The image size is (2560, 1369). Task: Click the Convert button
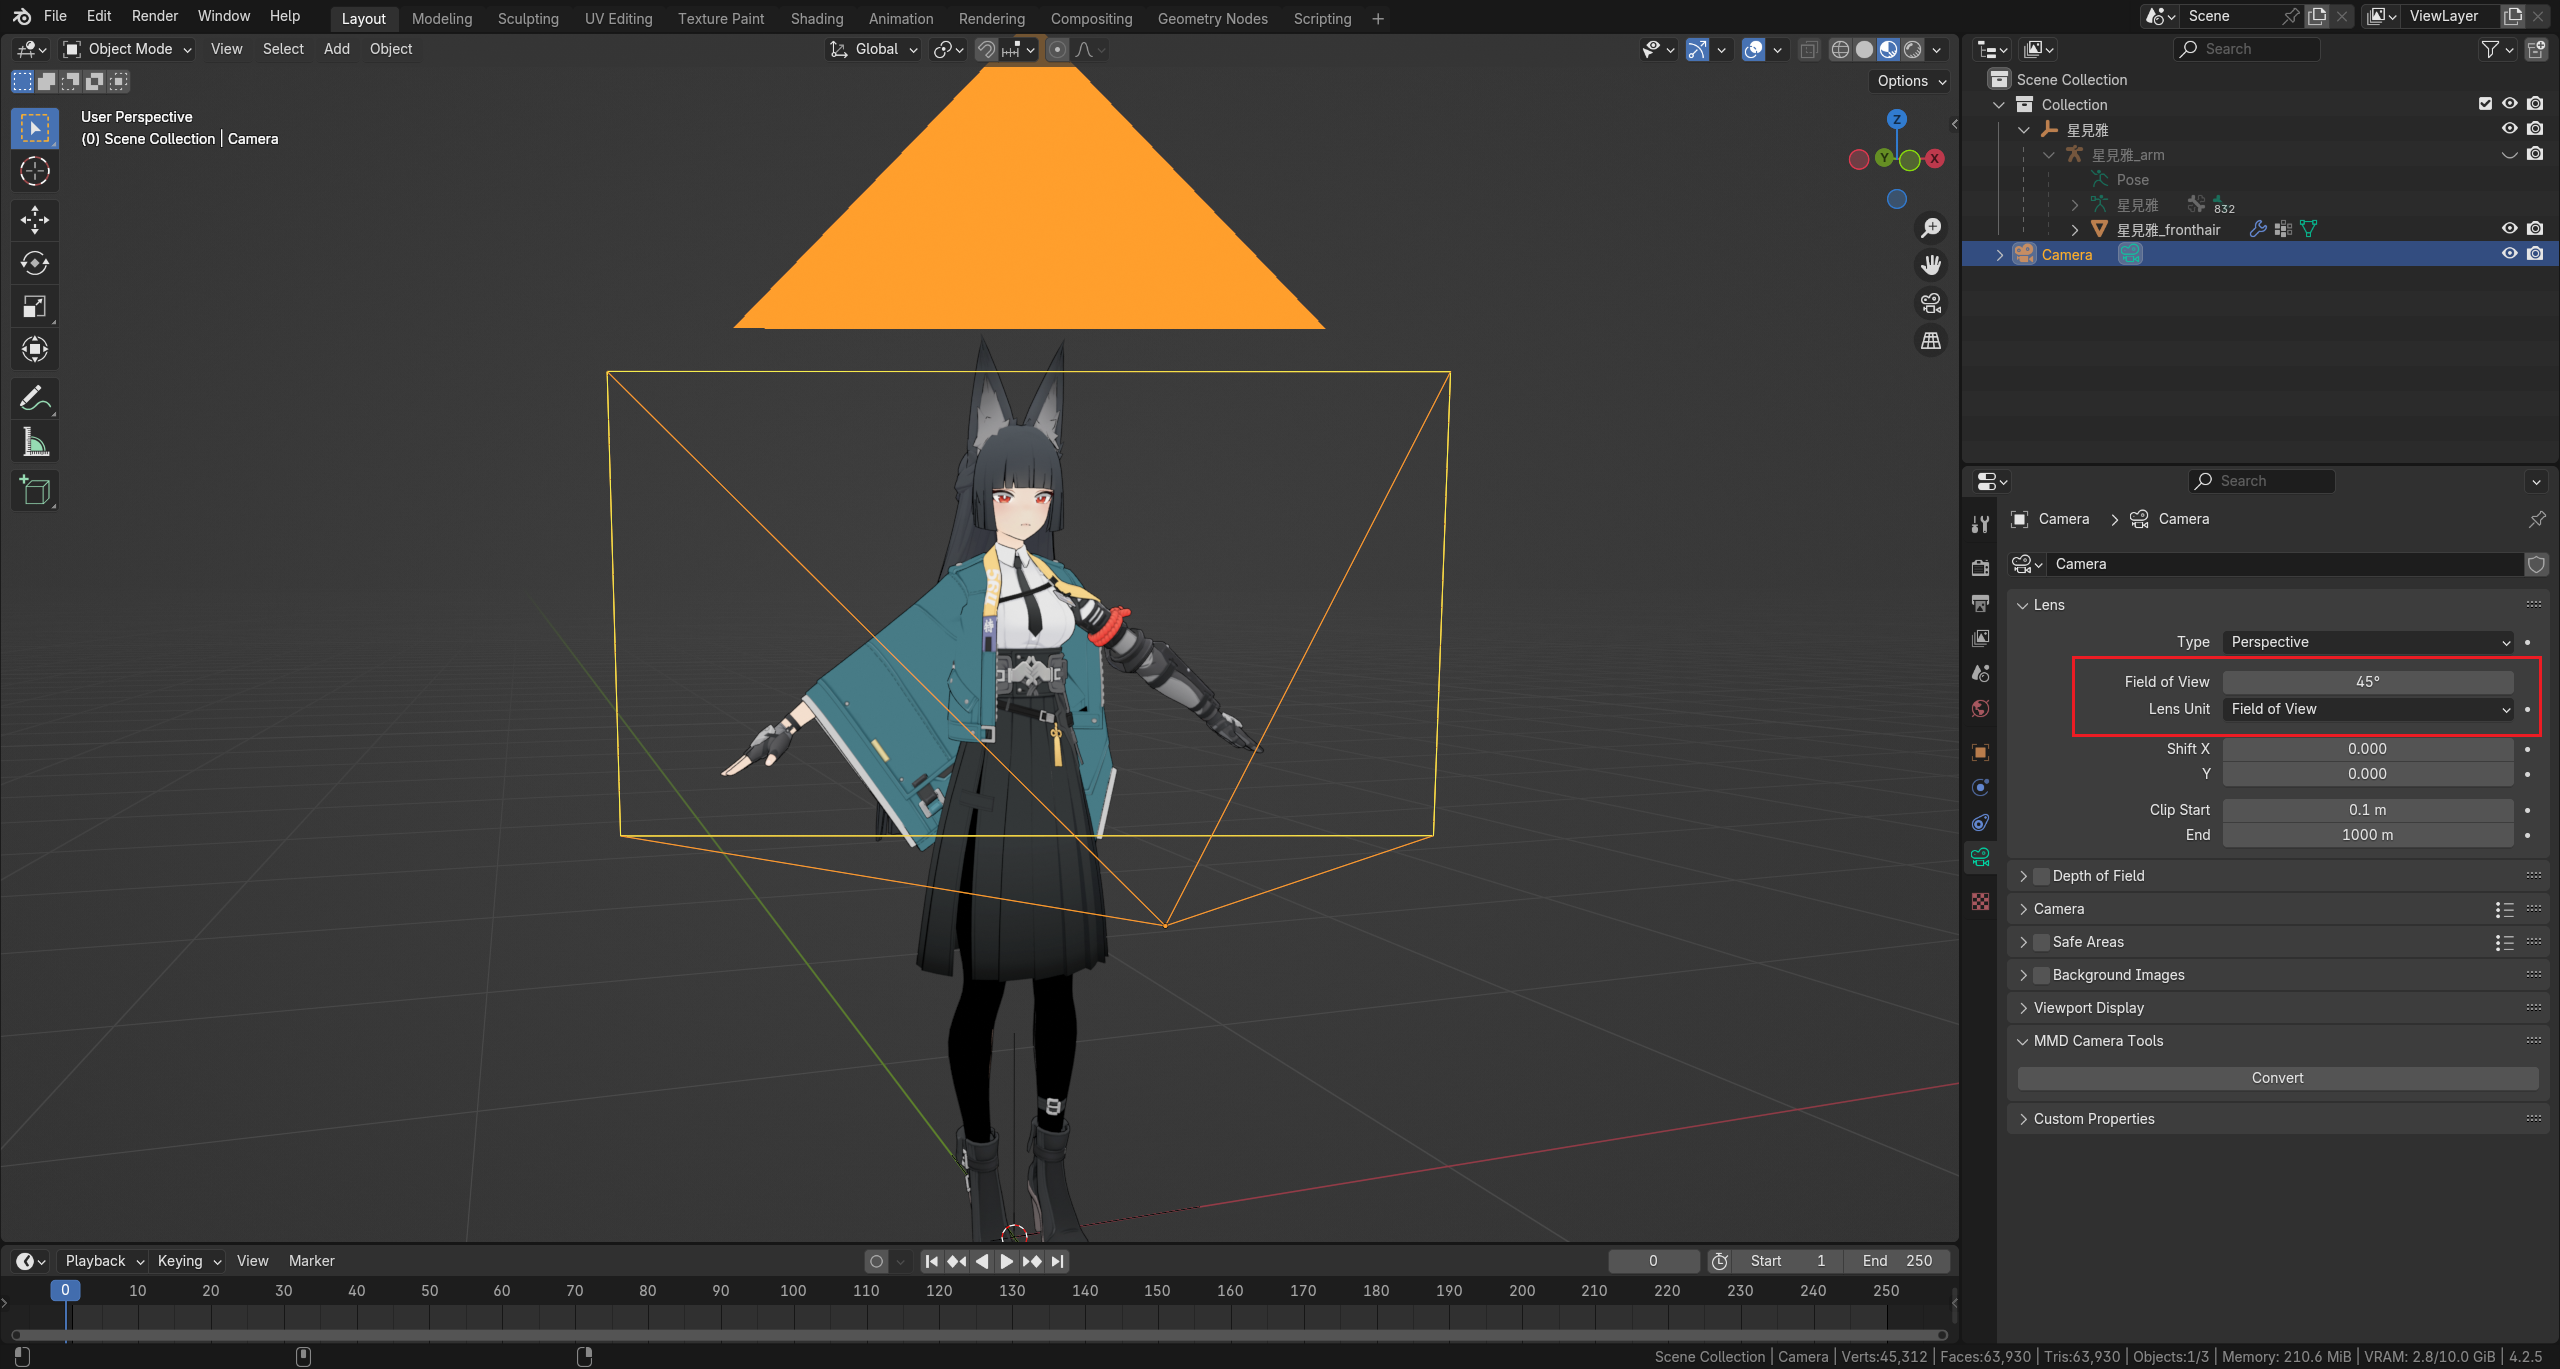point(2277,1078)
